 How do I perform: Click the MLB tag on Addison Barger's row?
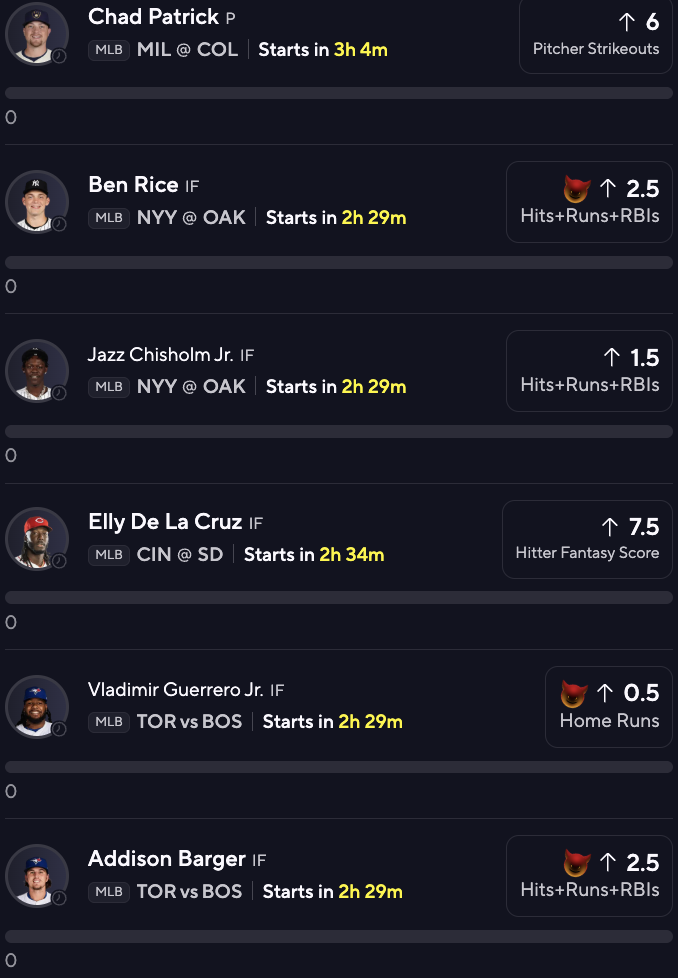coord(109,891)
